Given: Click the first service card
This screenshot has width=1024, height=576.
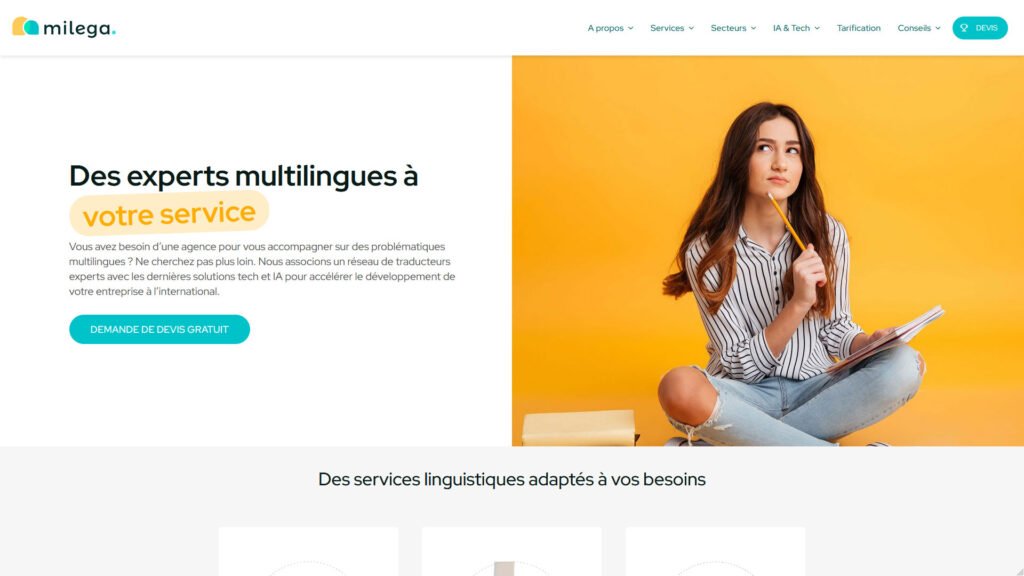Looking at the screenshot, I should pos(308,551).
